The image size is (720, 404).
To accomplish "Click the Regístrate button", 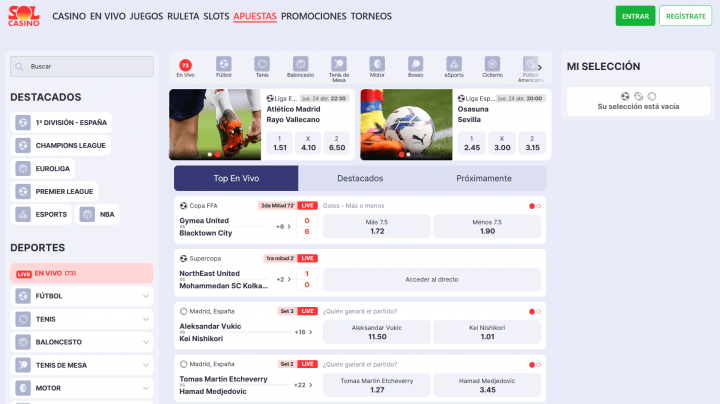I will (x=686, y=16).
